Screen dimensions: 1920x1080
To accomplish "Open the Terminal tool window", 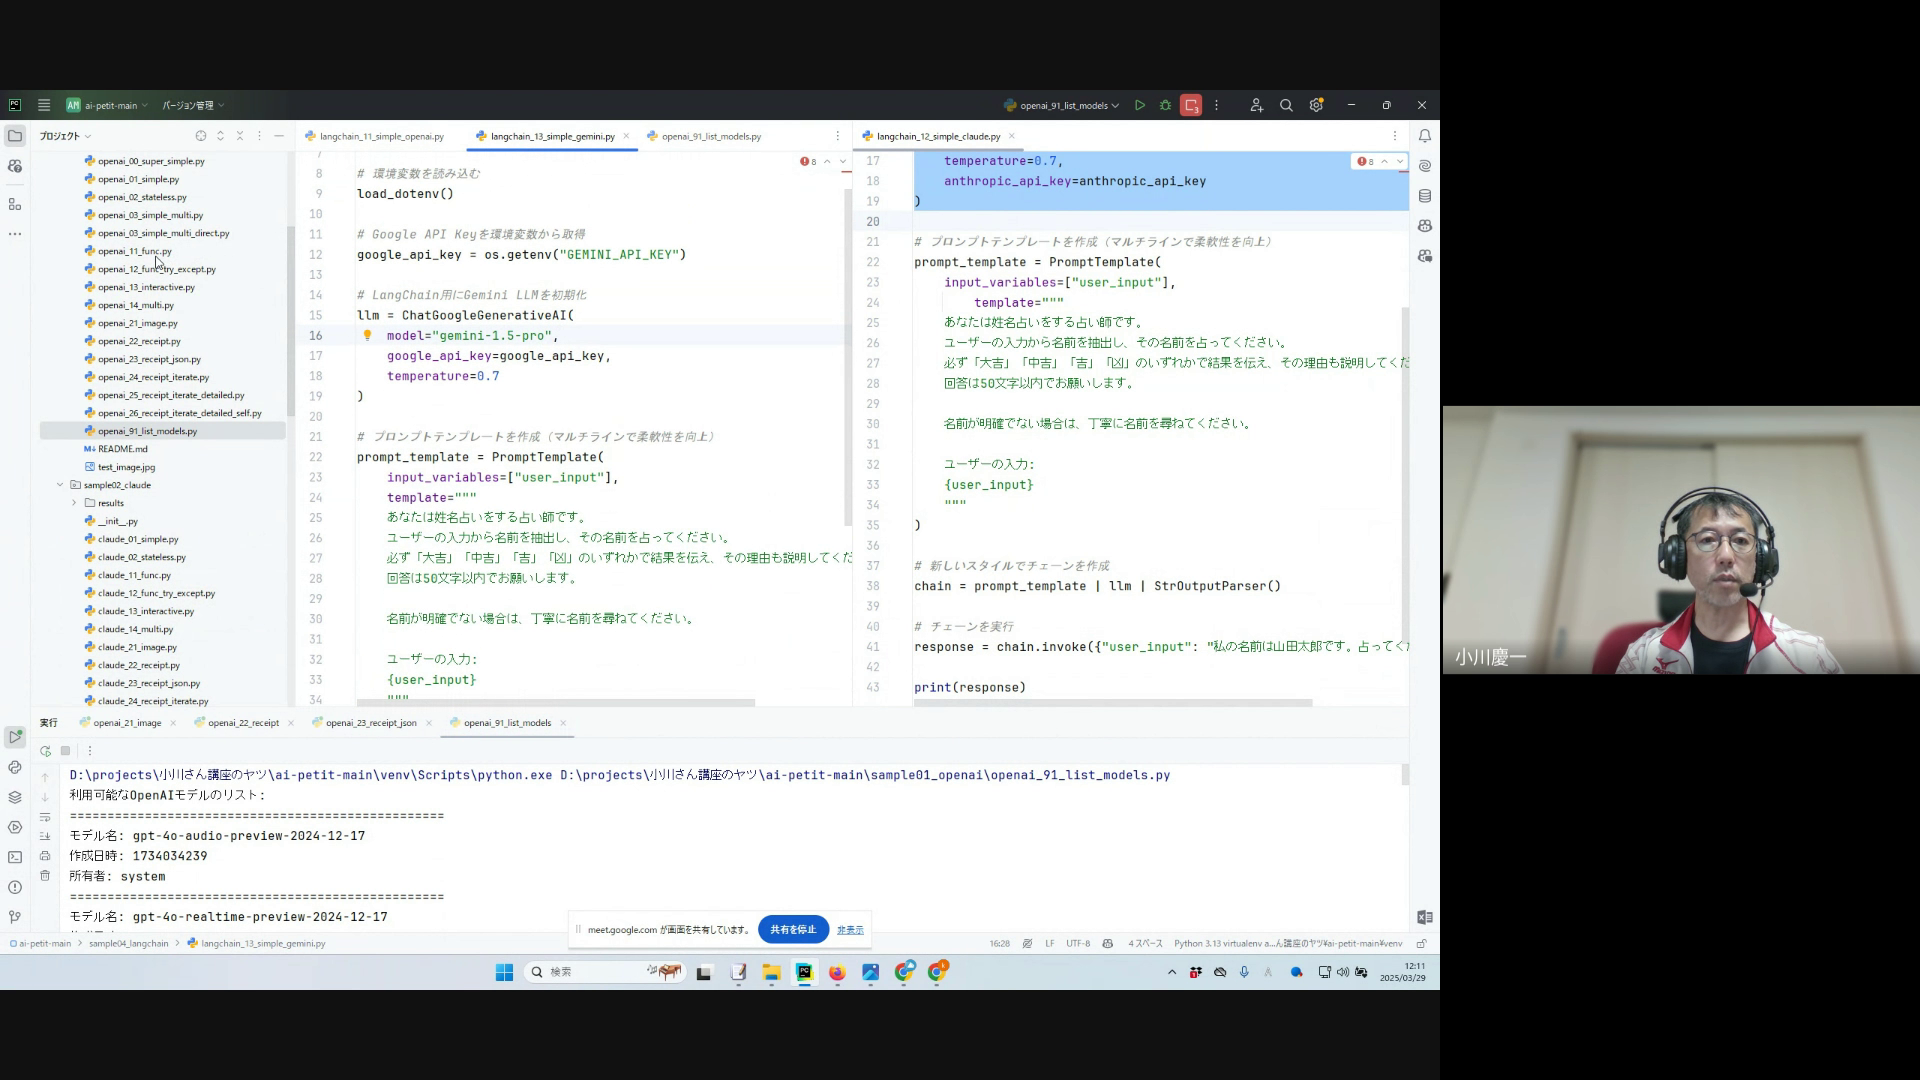I will 15,857.
